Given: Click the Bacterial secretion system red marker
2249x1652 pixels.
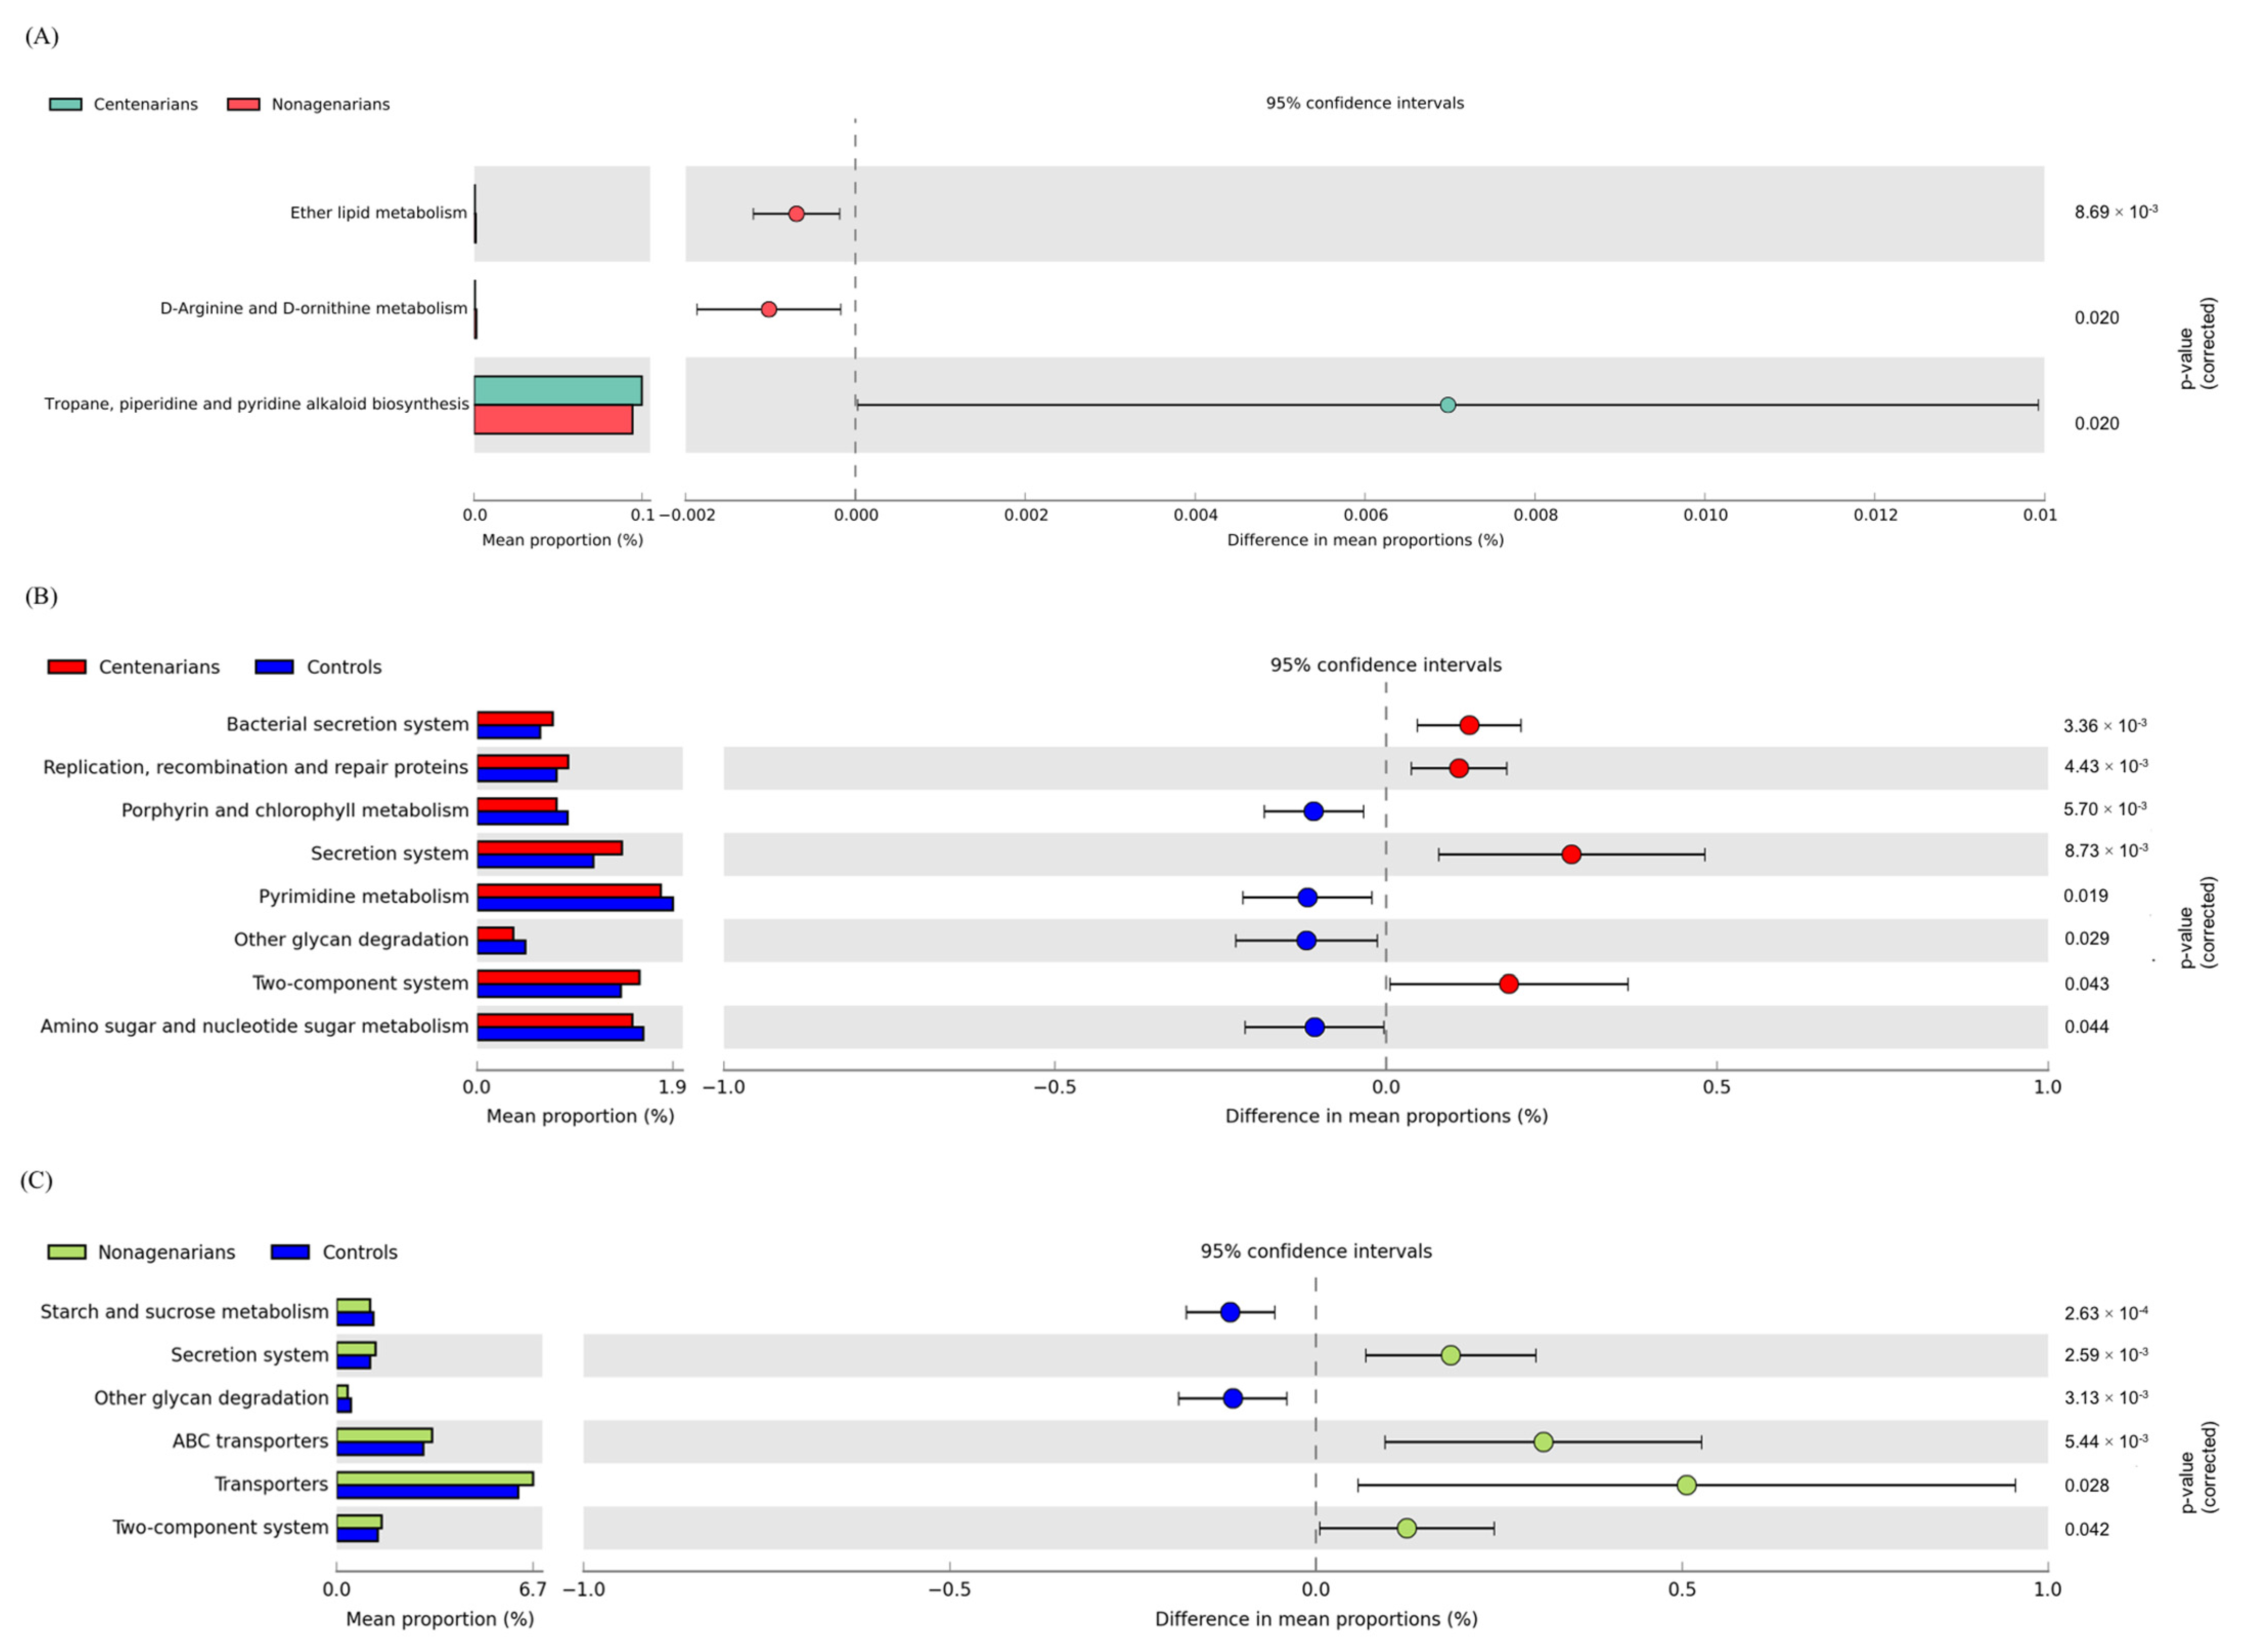Looking at the screenshot, I should click(1469, 726).
